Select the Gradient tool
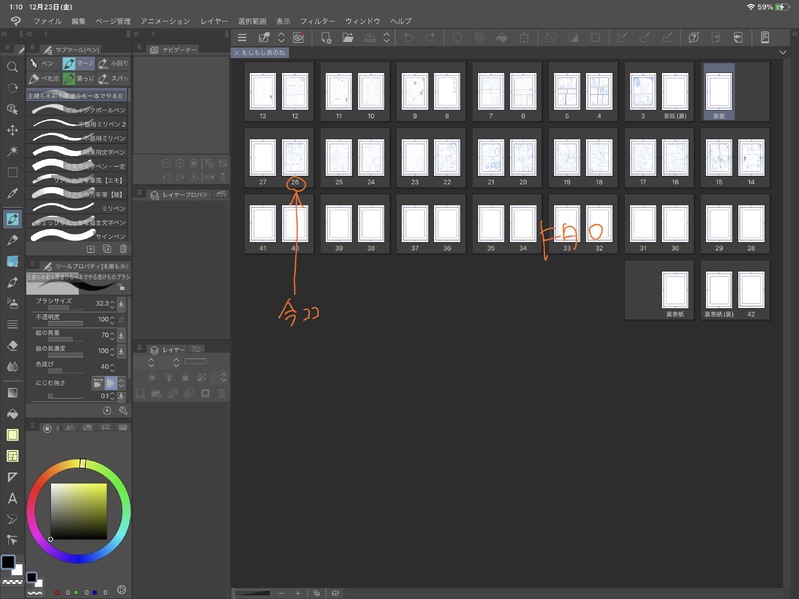This screenshot has height=599, width=799. [x=12, y=393]
